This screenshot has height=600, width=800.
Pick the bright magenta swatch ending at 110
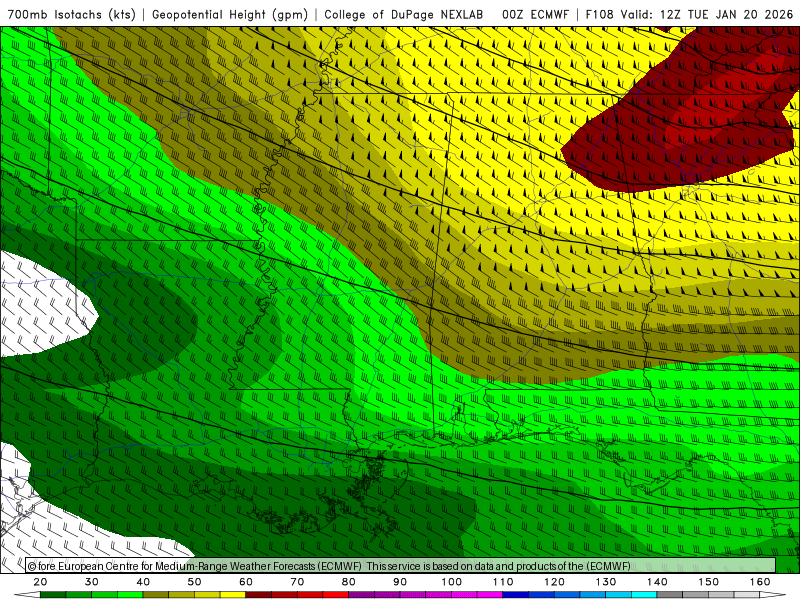(x=490, y=595)
